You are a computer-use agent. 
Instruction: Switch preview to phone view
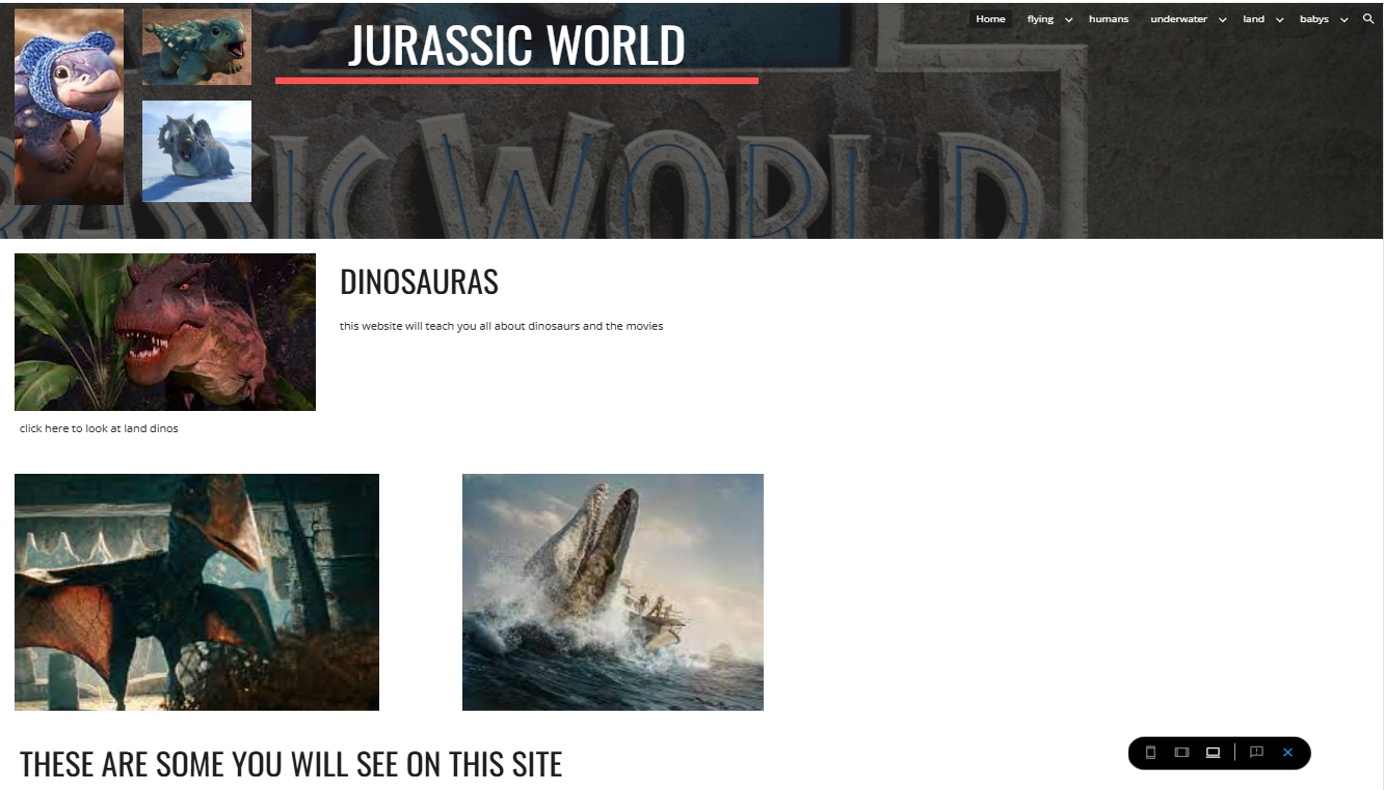(x=1150, y=752)
